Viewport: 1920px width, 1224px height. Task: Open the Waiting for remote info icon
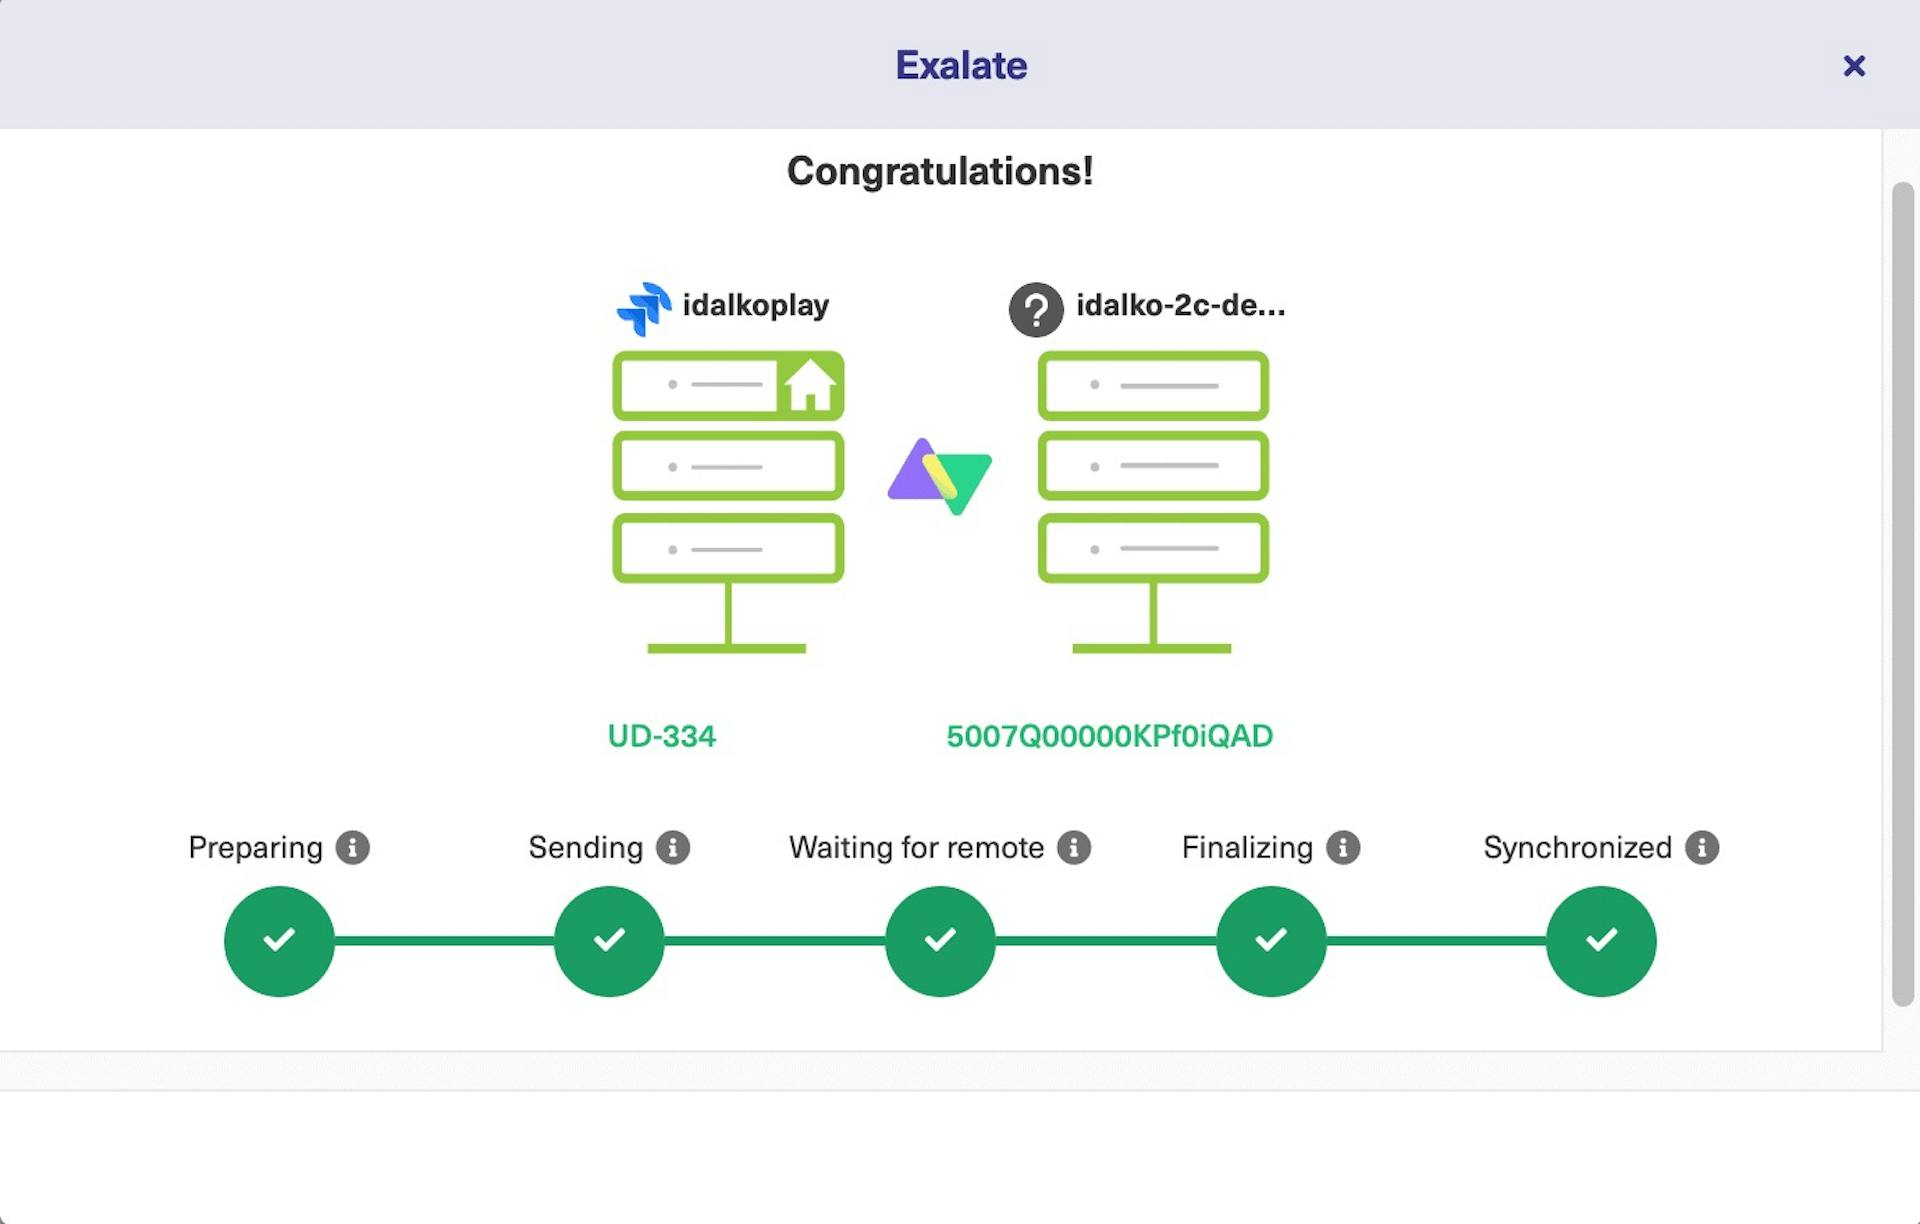click(1075, 847)
